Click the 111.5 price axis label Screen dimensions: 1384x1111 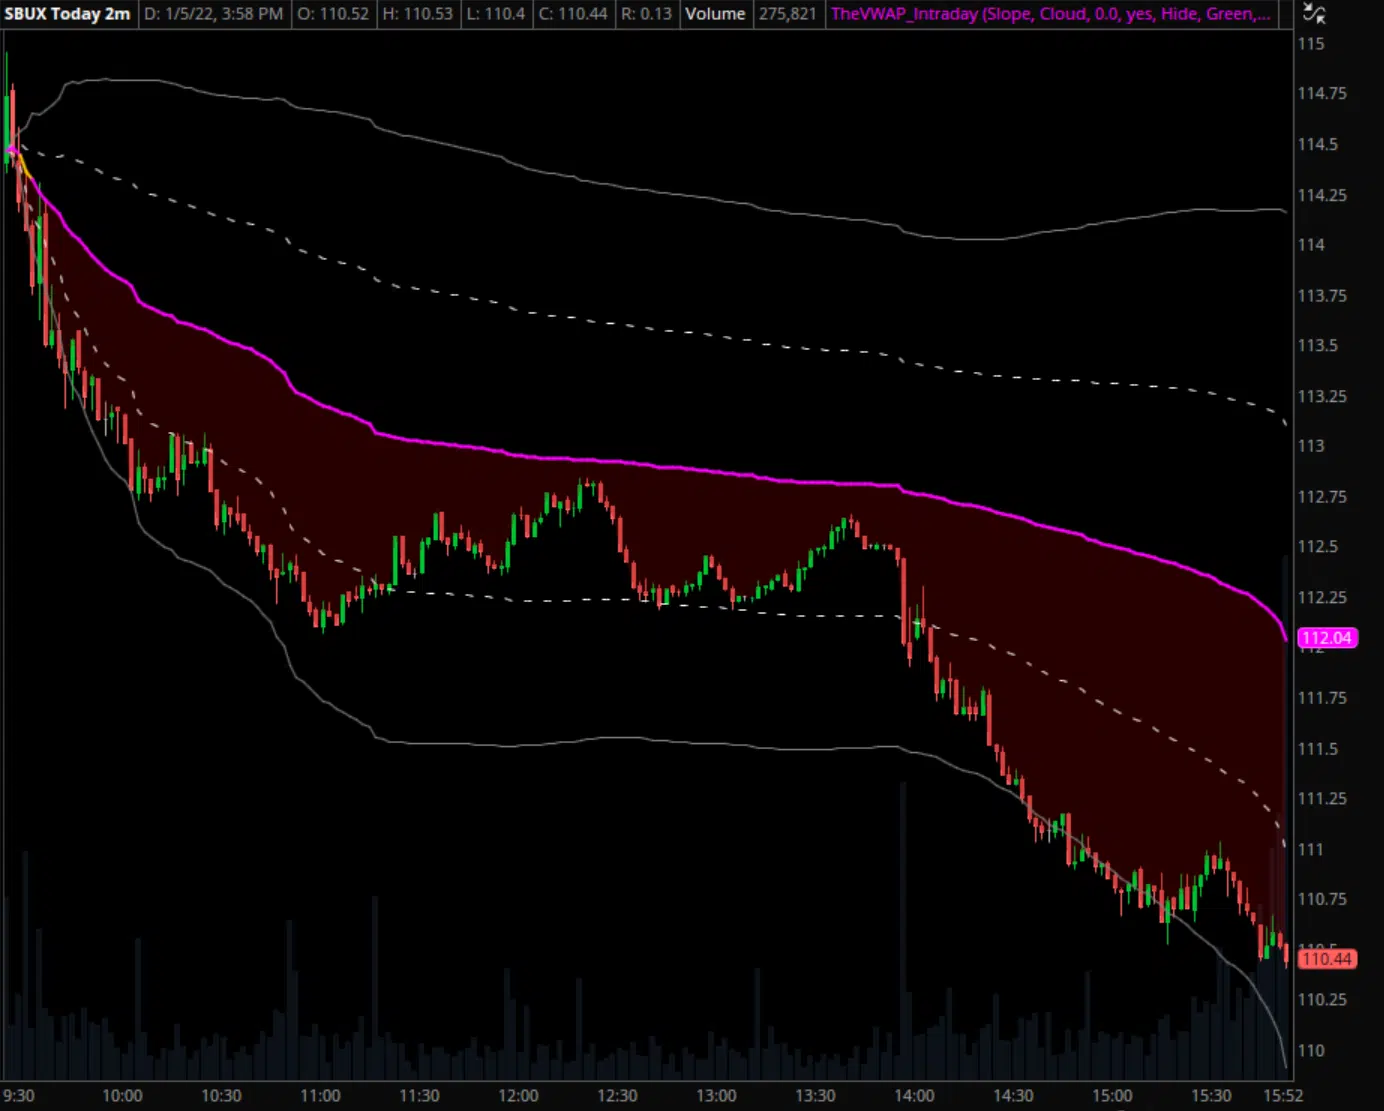coord(1318,749)
